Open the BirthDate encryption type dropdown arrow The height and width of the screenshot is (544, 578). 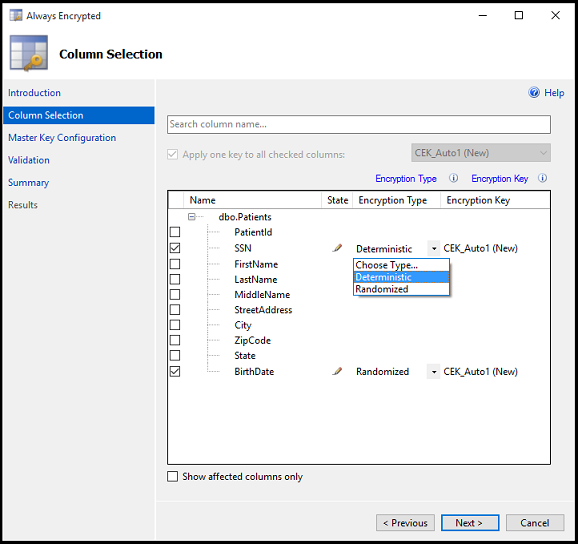pyautogui.click(x=434, y=372)
